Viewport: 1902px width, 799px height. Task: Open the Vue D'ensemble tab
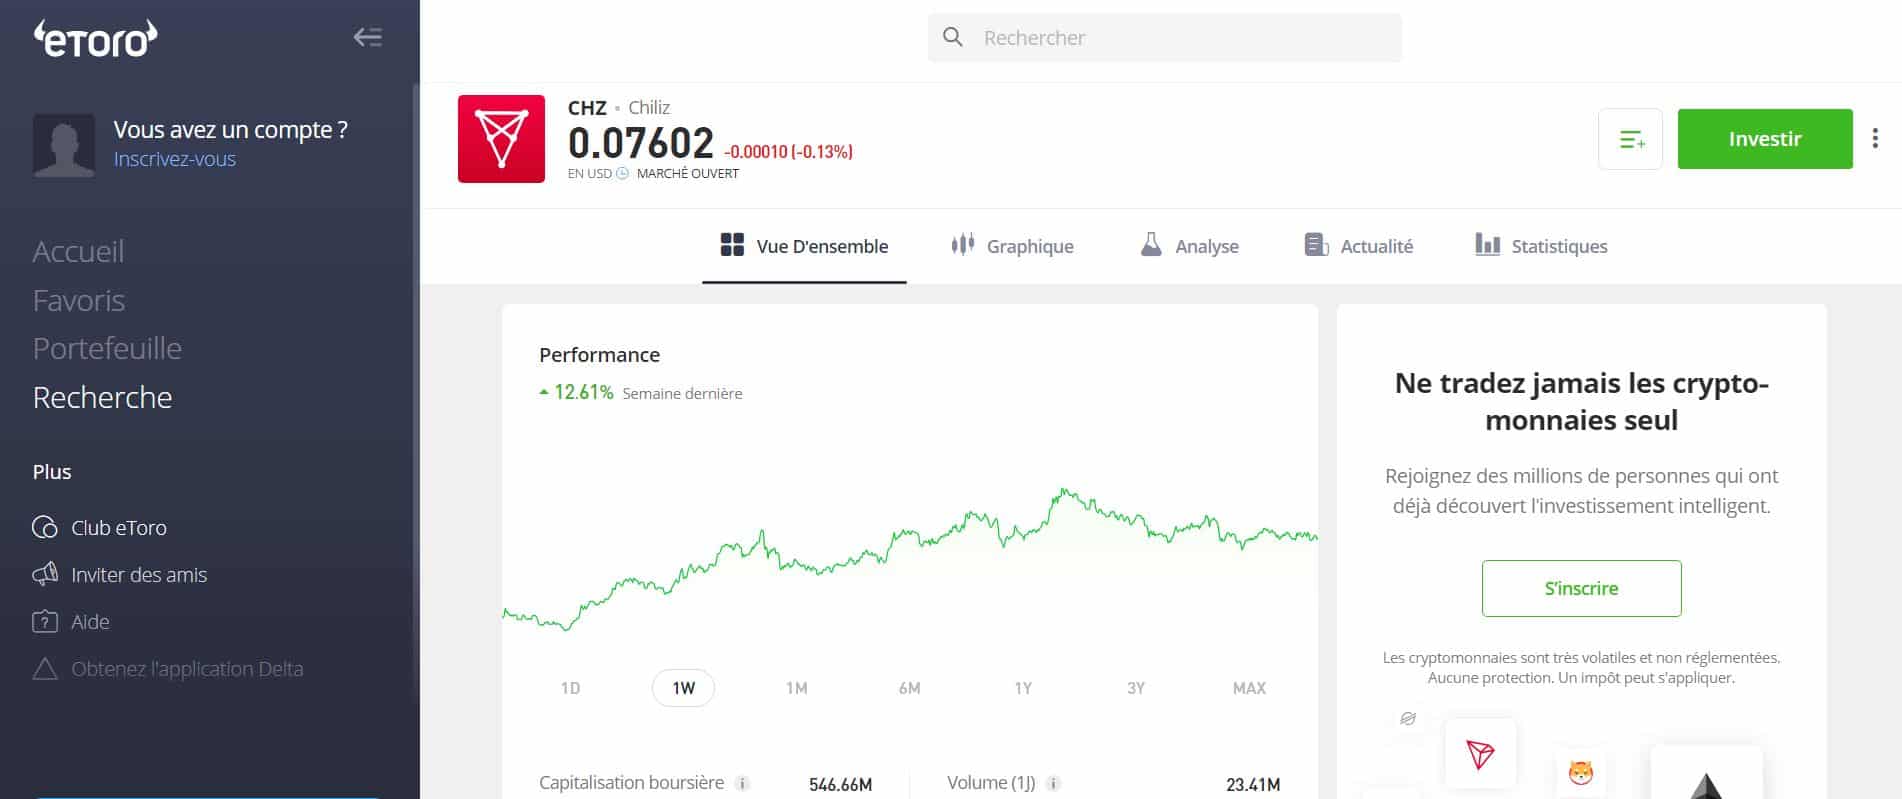(804, 246)
